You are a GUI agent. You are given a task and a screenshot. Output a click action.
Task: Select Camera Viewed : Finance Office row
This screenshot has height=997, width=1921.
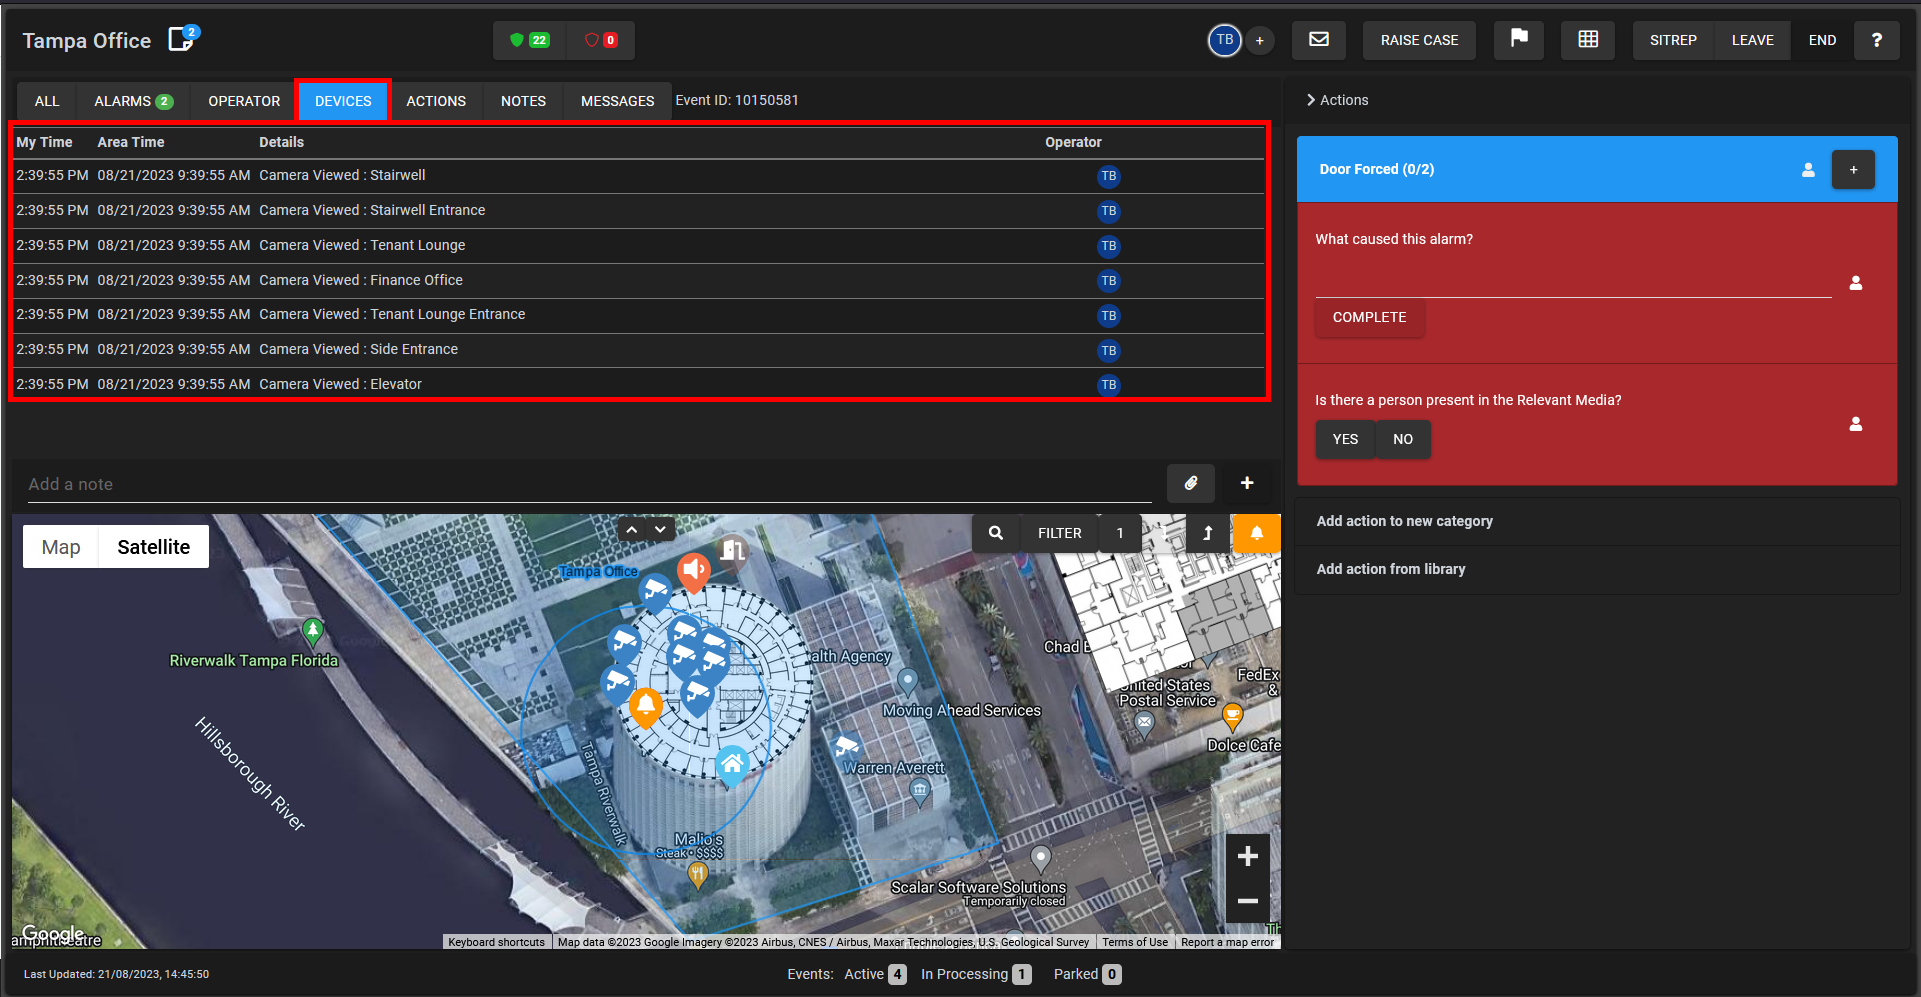pyautogui.click(x=638, y=280)
